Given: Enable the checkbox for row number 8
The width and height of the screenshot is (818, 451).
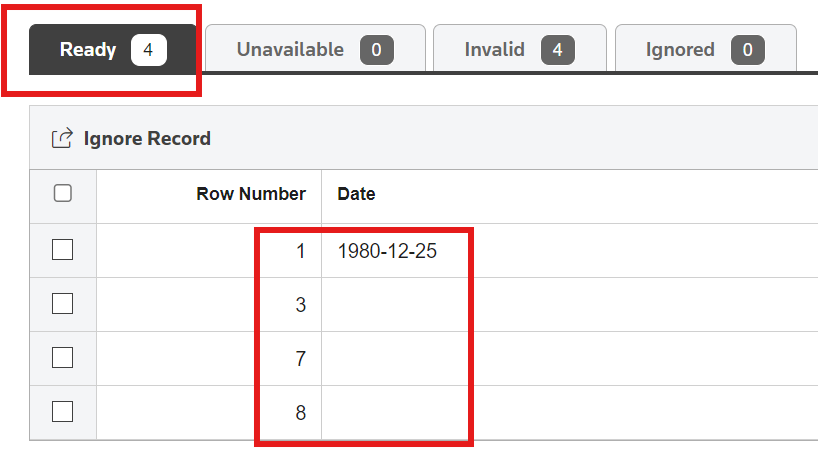Looking at the screenshot, I should tap(62, 411).
